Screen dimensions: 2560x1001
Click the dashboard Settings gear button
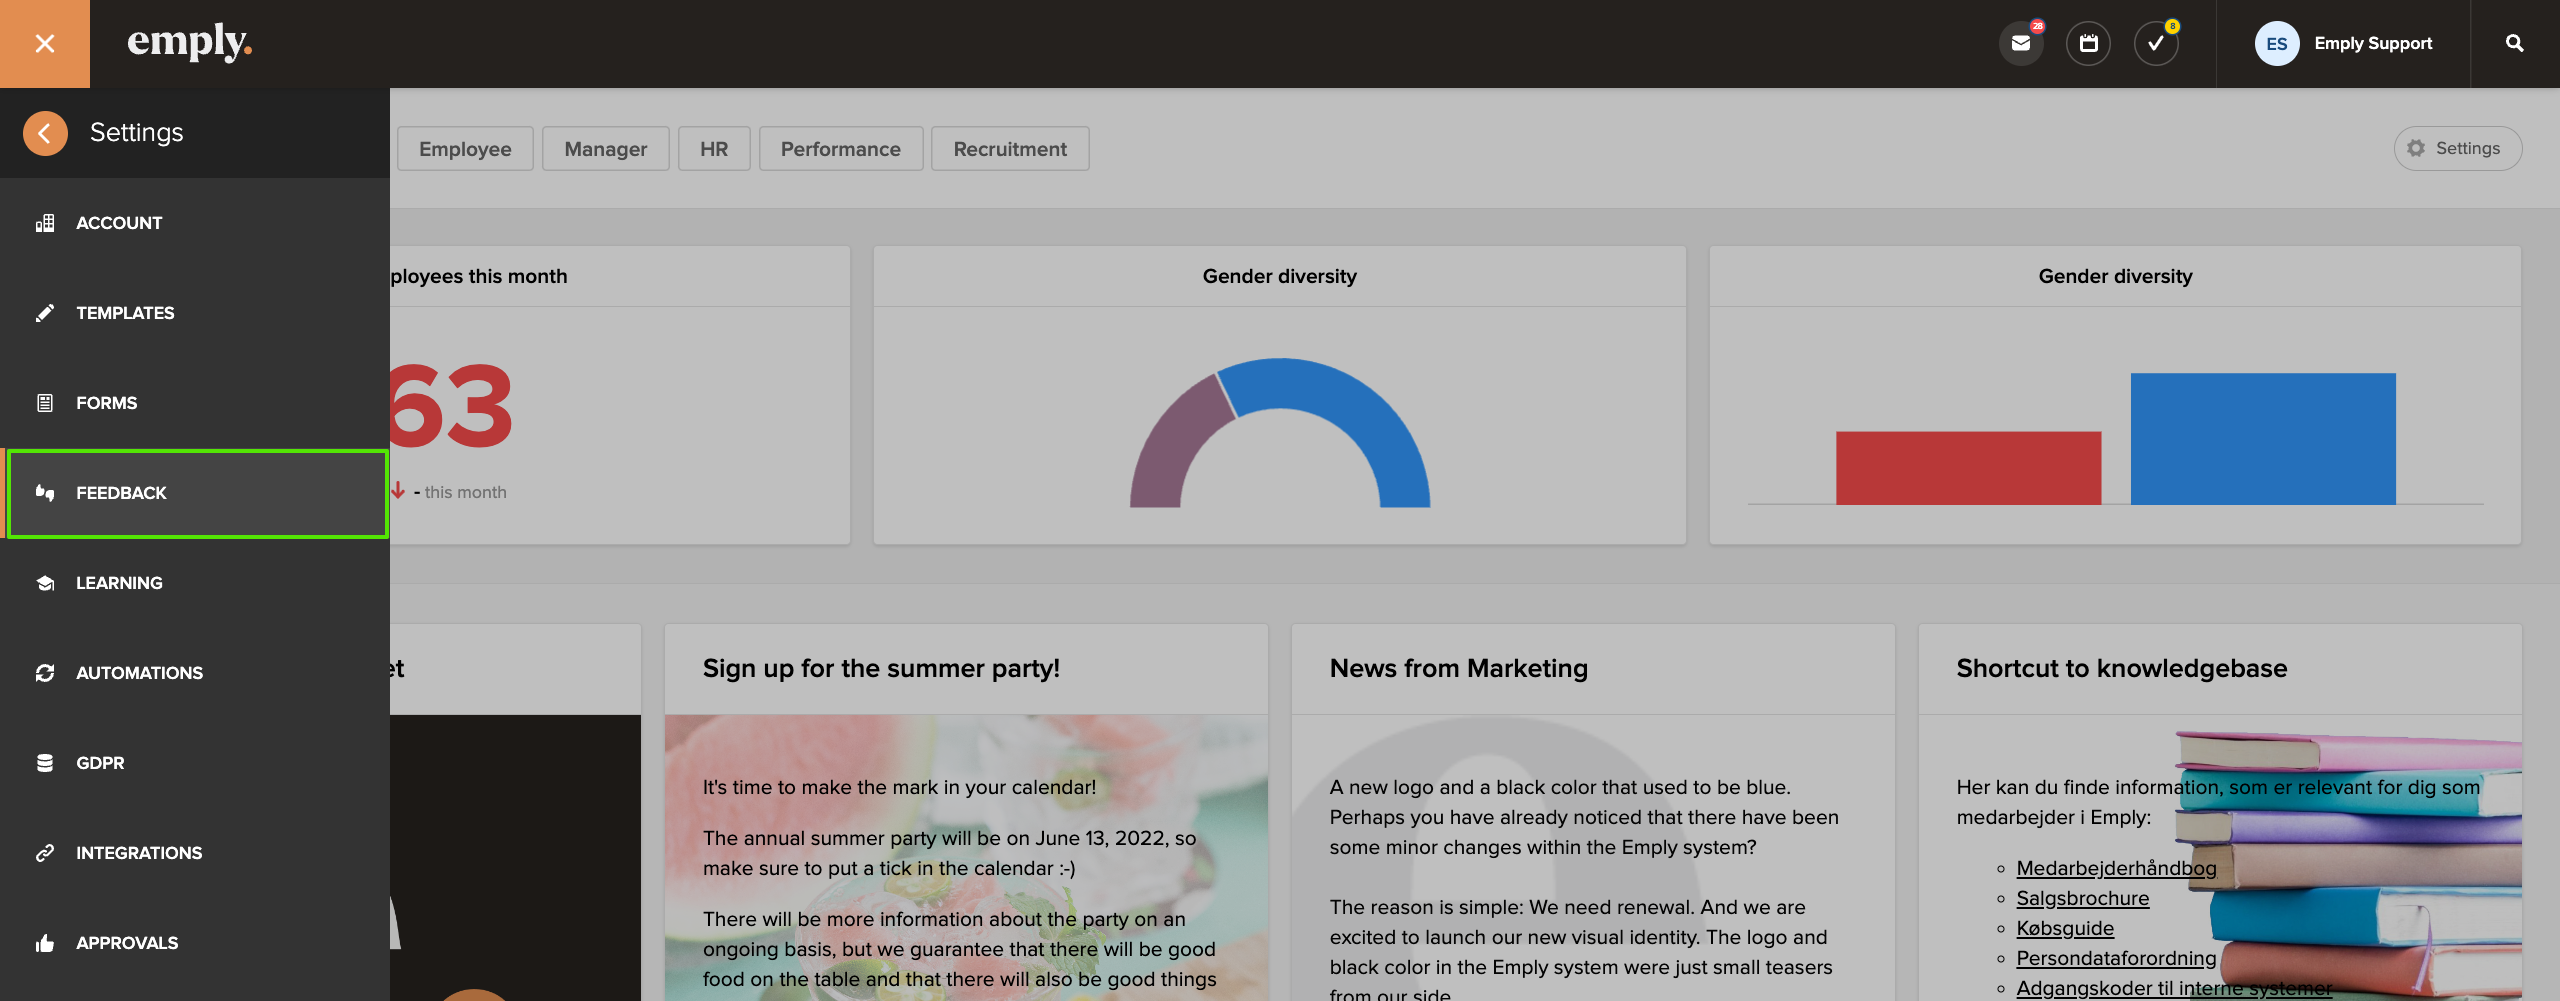point(2457,149)
